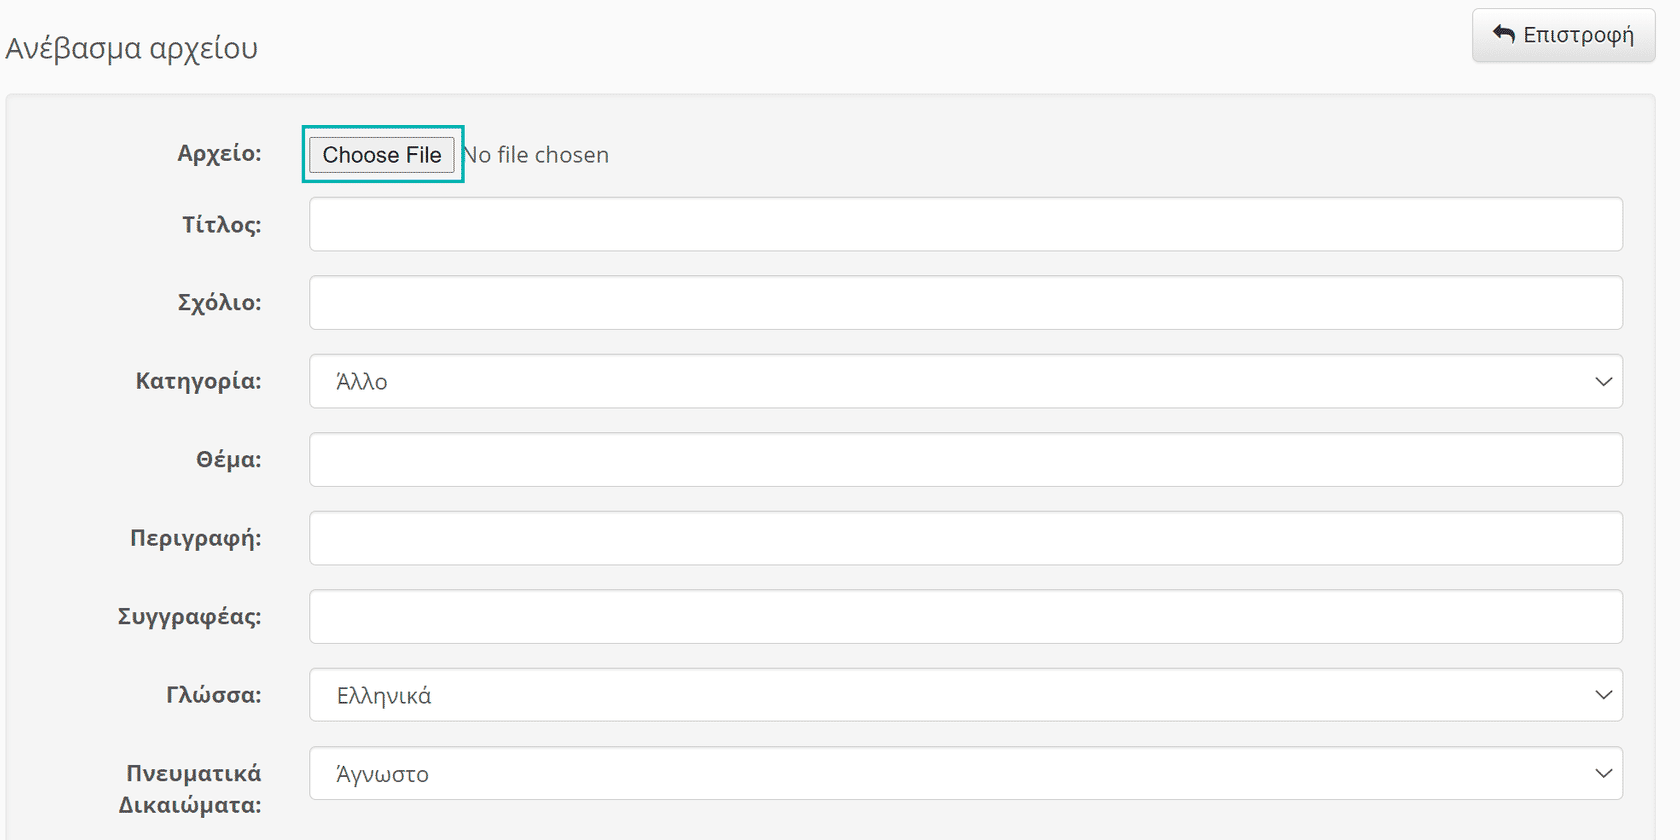Click the Ανέβασμα αρχείου page heading
This screenshot has height=840, width=1680.
click(x=132, y=48)
